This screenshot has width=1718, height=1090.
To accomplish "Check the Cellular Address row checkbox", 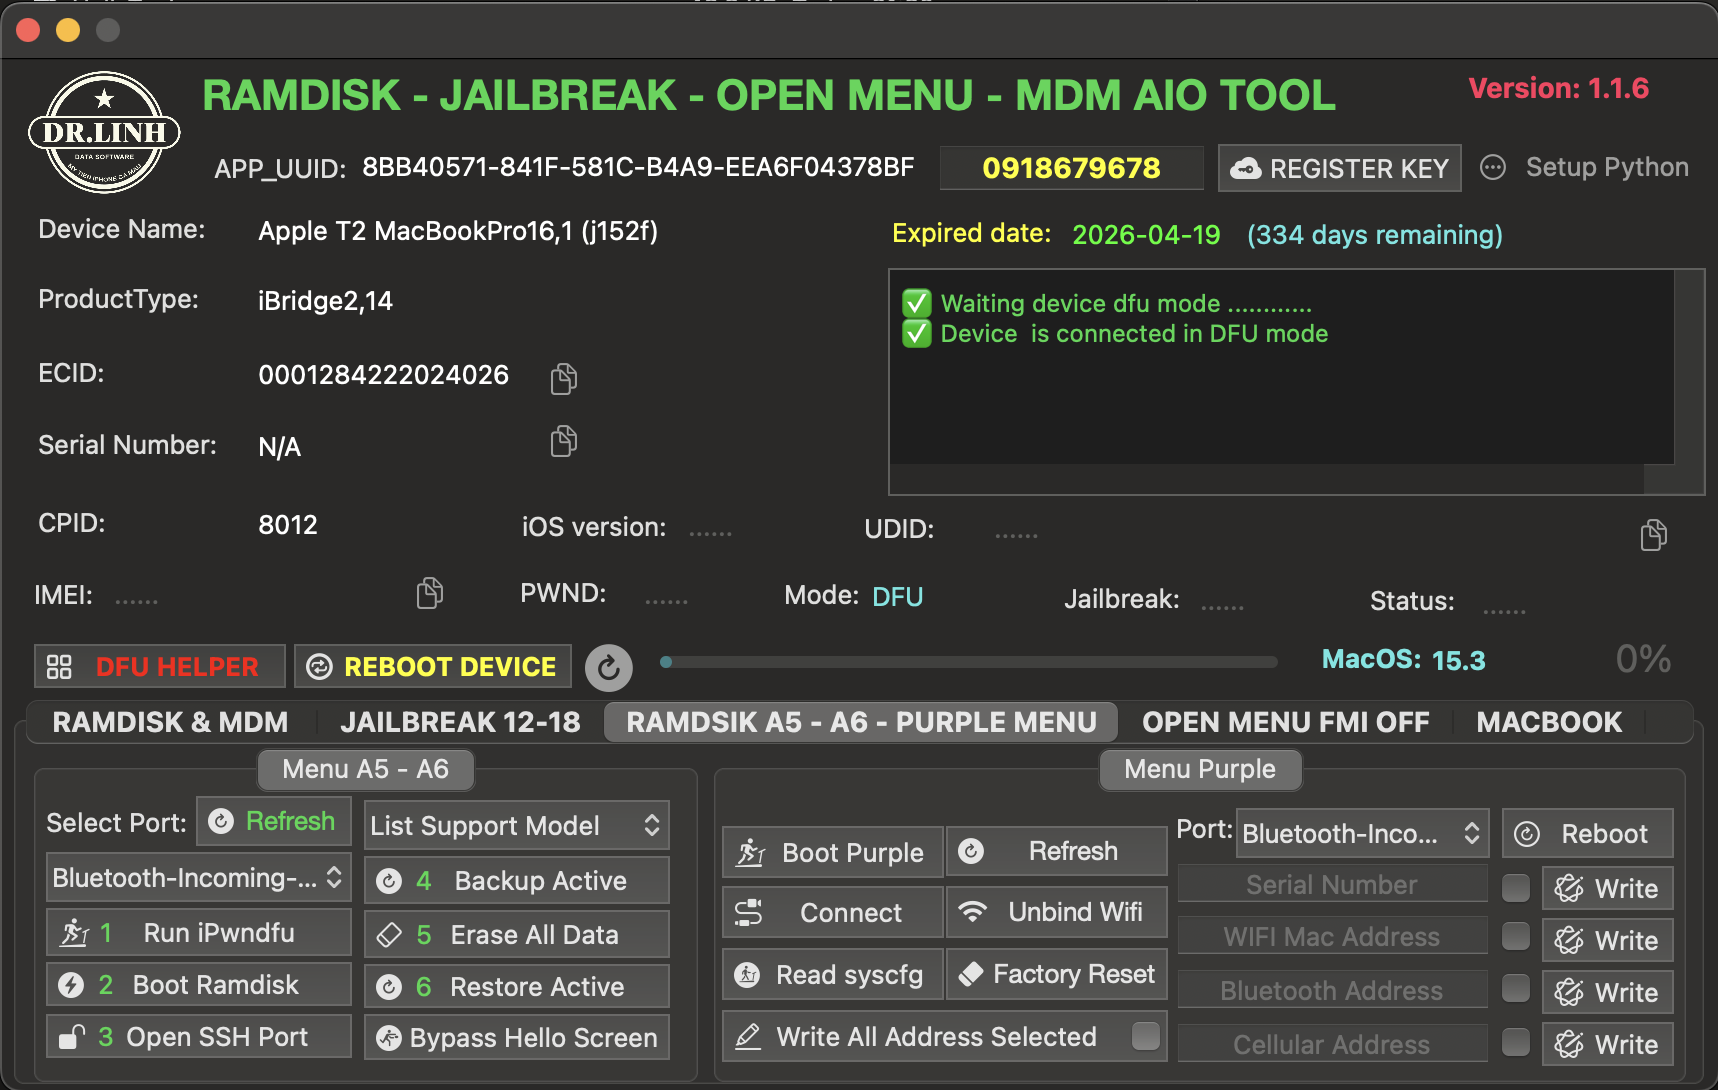I will click(1516, 1042).
